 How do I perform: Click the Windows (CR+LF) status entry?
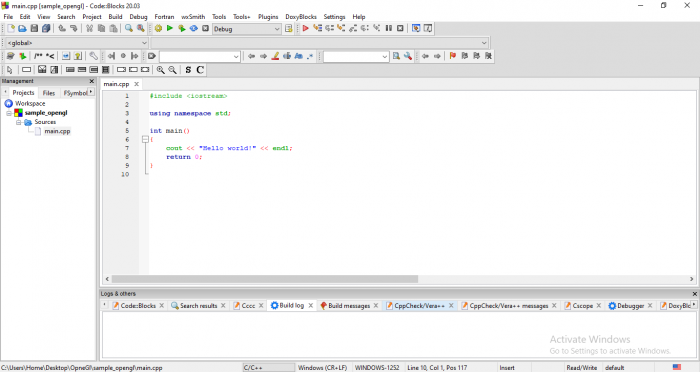tap(322, 368)
